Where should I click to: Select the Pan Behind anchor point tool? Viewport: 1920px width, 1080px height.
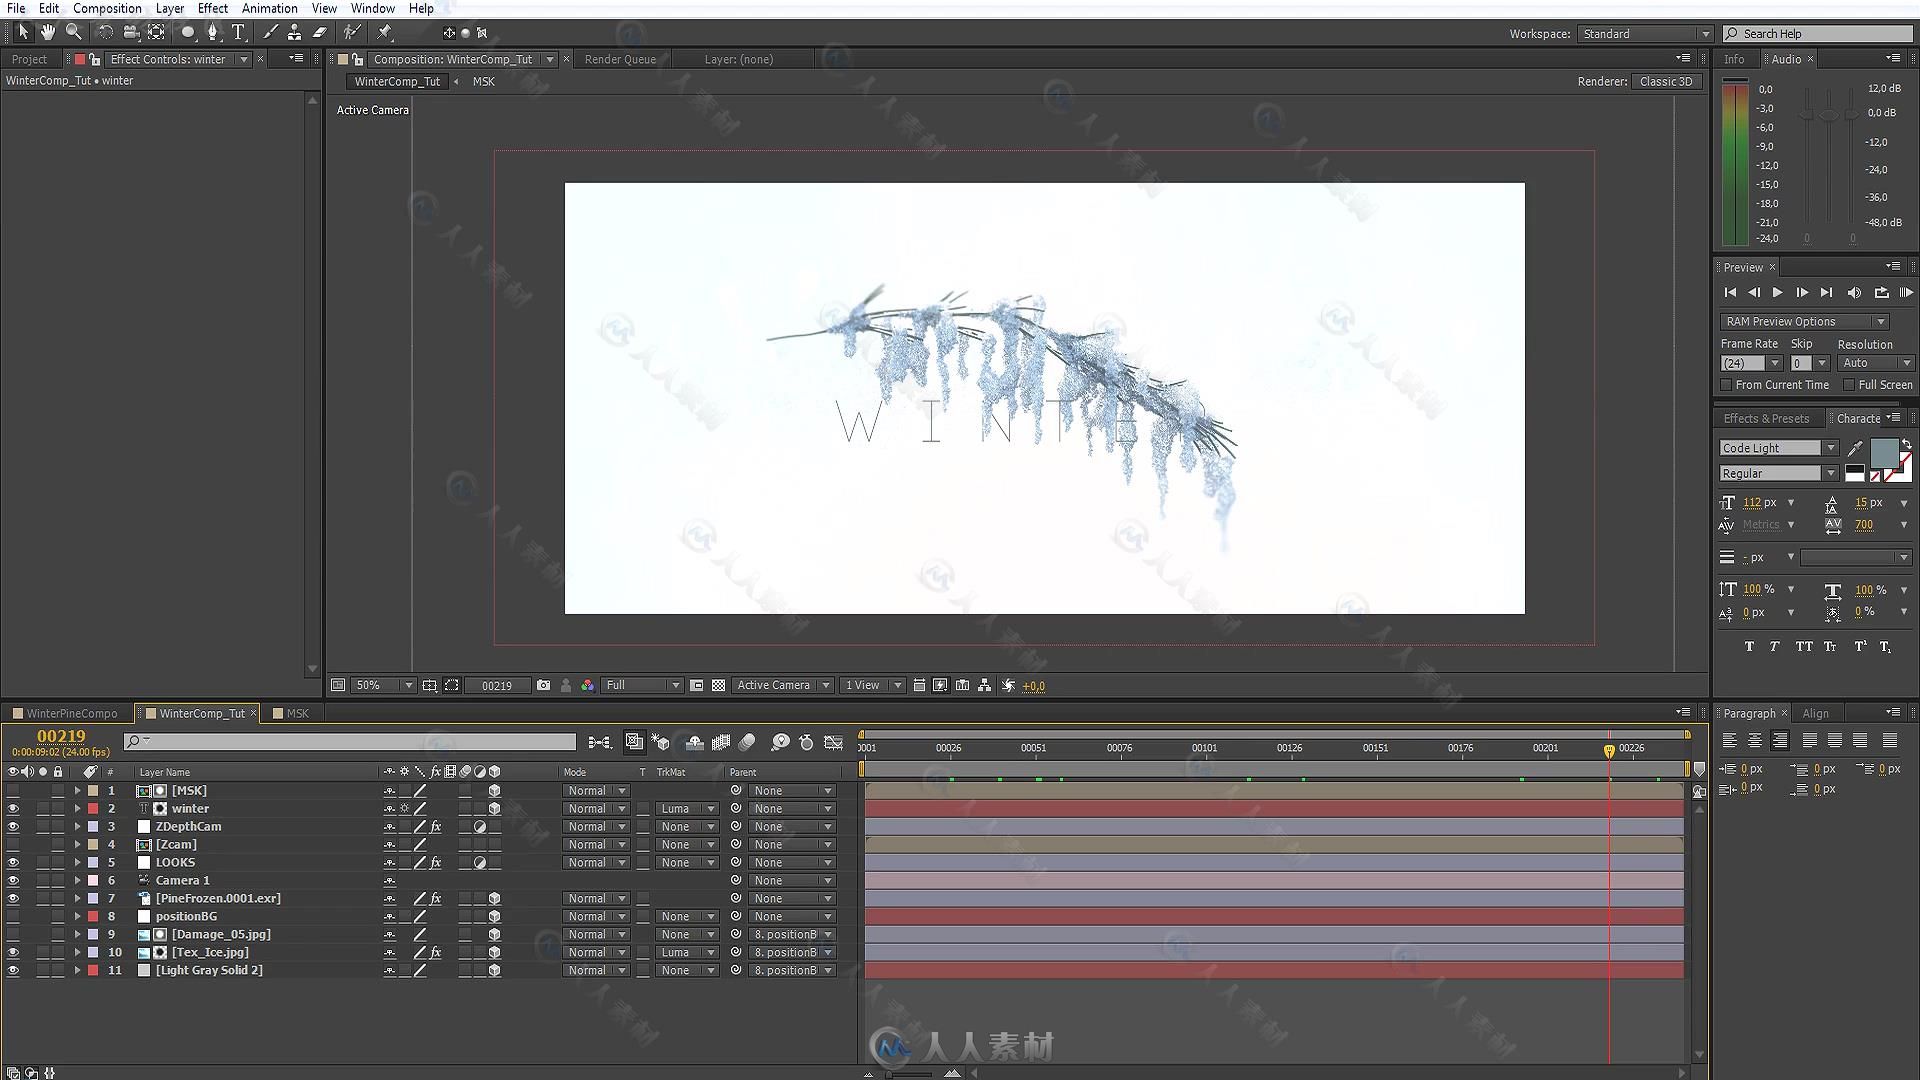pyautogui.click(x=156, y=32)
